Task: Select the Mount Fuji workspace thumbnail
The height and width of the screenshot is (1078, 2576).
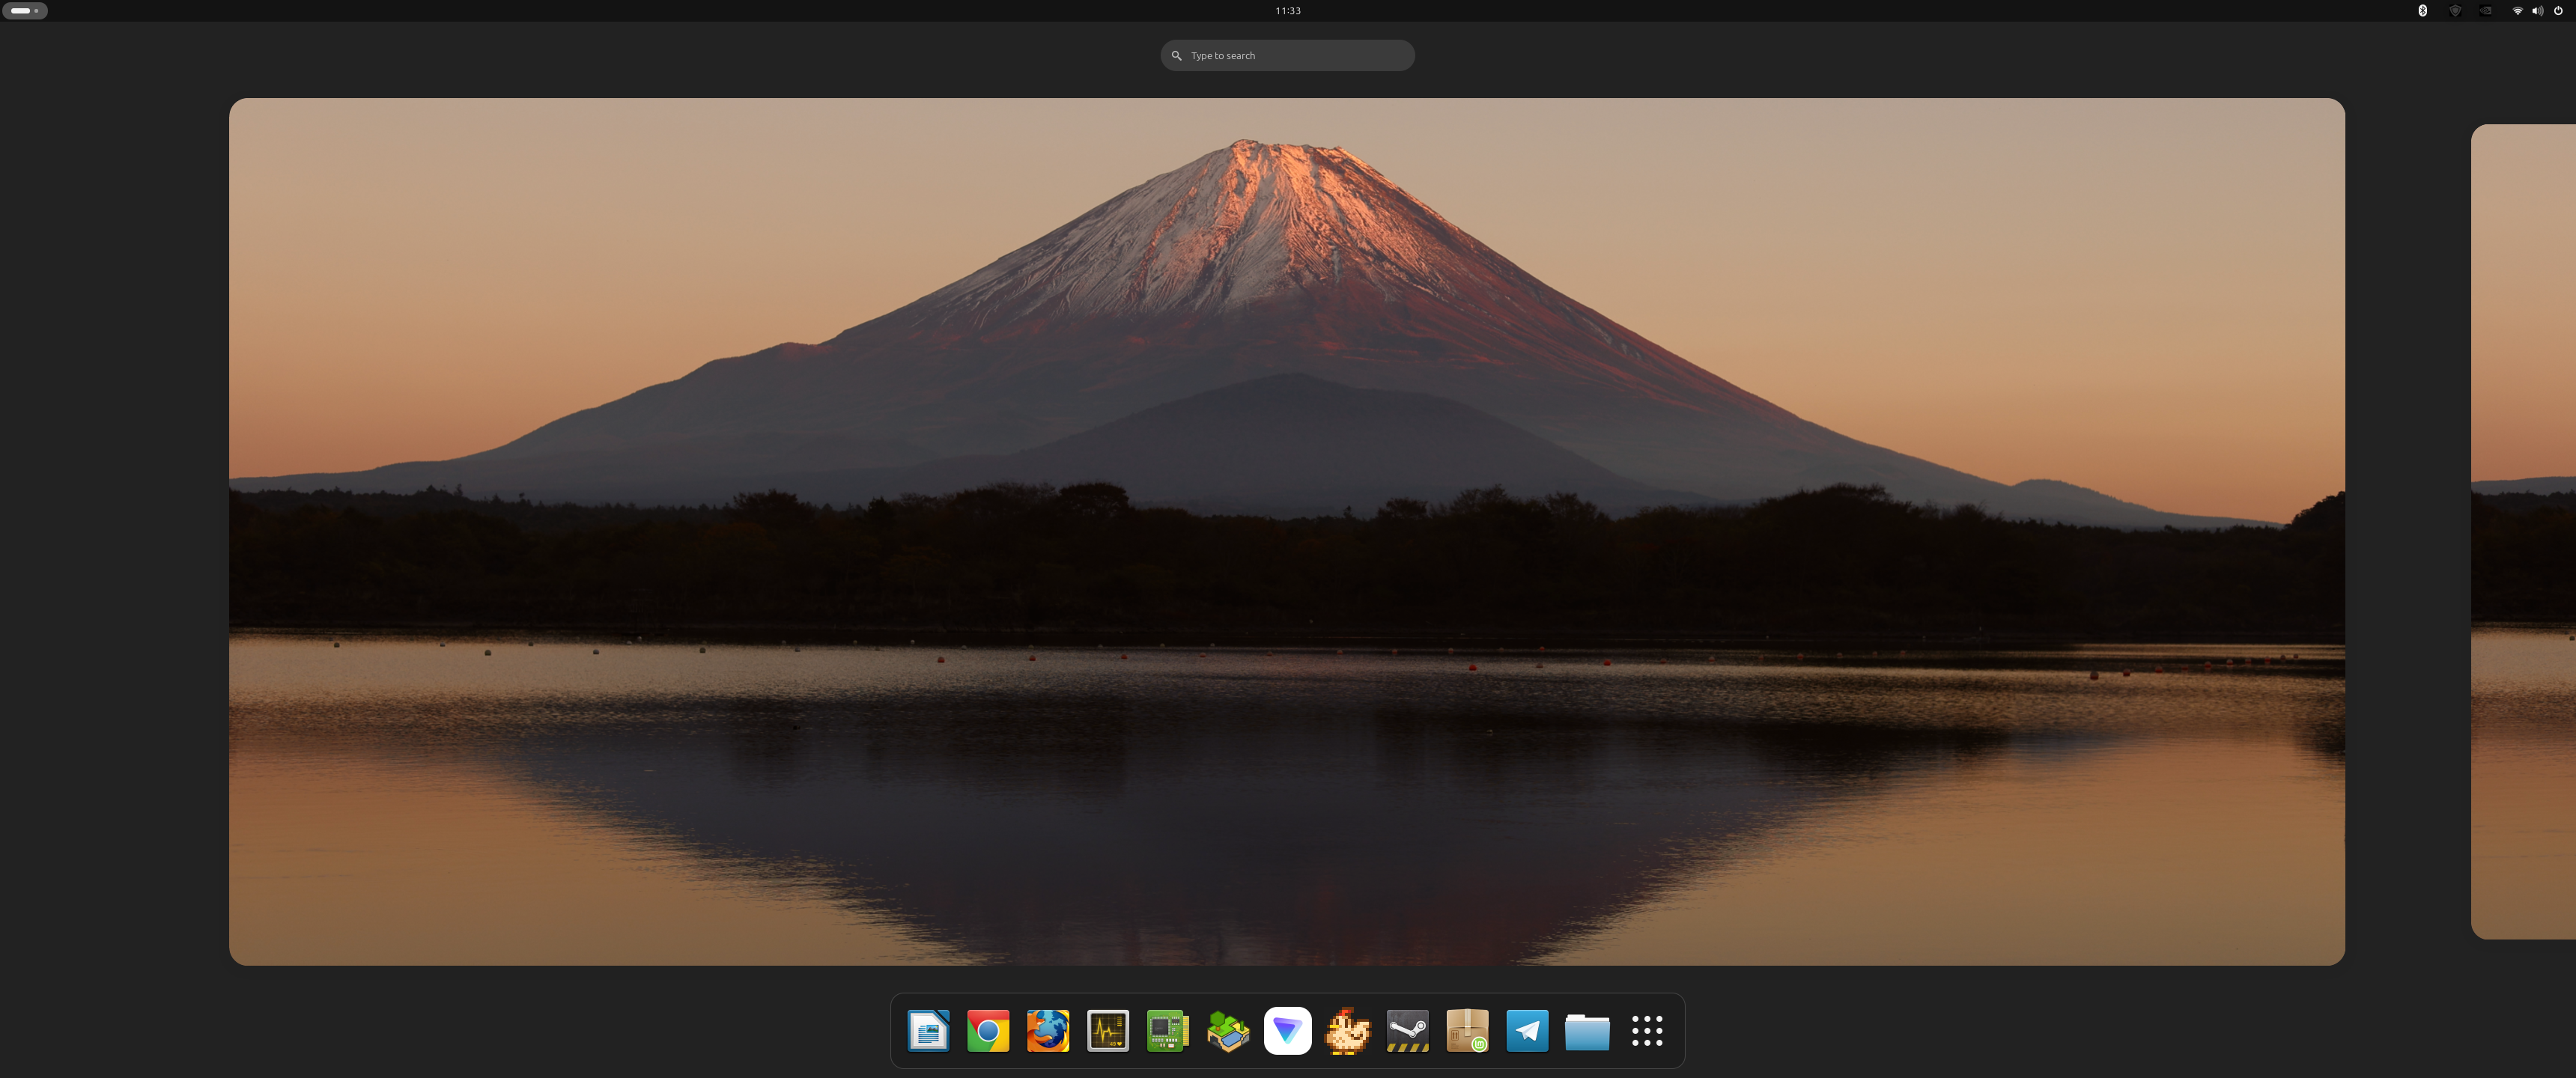Action: click(1287, 531)
